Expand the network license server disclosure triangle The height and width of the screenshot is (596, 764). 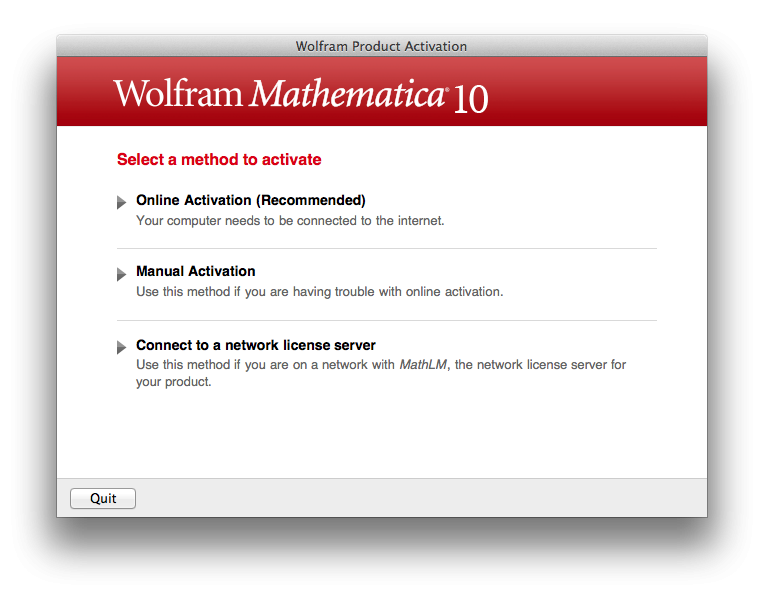click(x=121, y=347)
